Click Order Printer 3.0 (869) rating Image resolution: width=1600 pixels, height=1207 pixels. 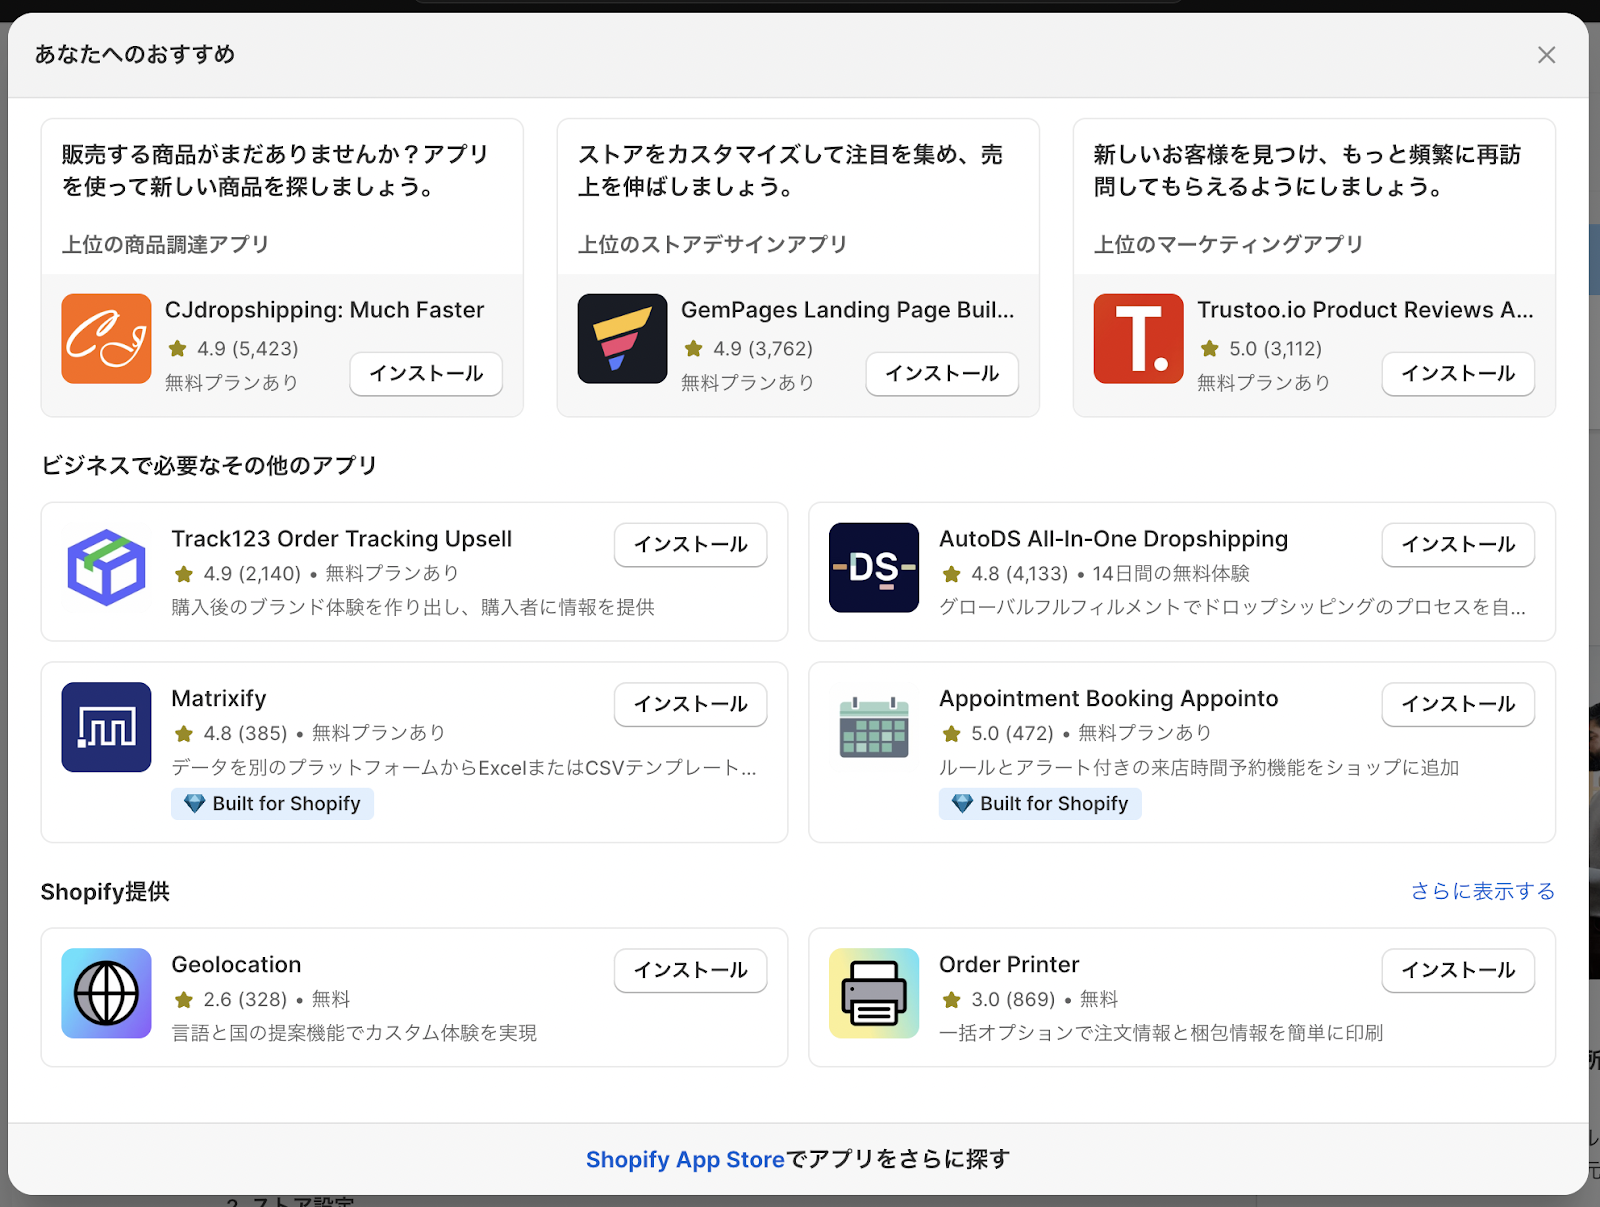999,1000
